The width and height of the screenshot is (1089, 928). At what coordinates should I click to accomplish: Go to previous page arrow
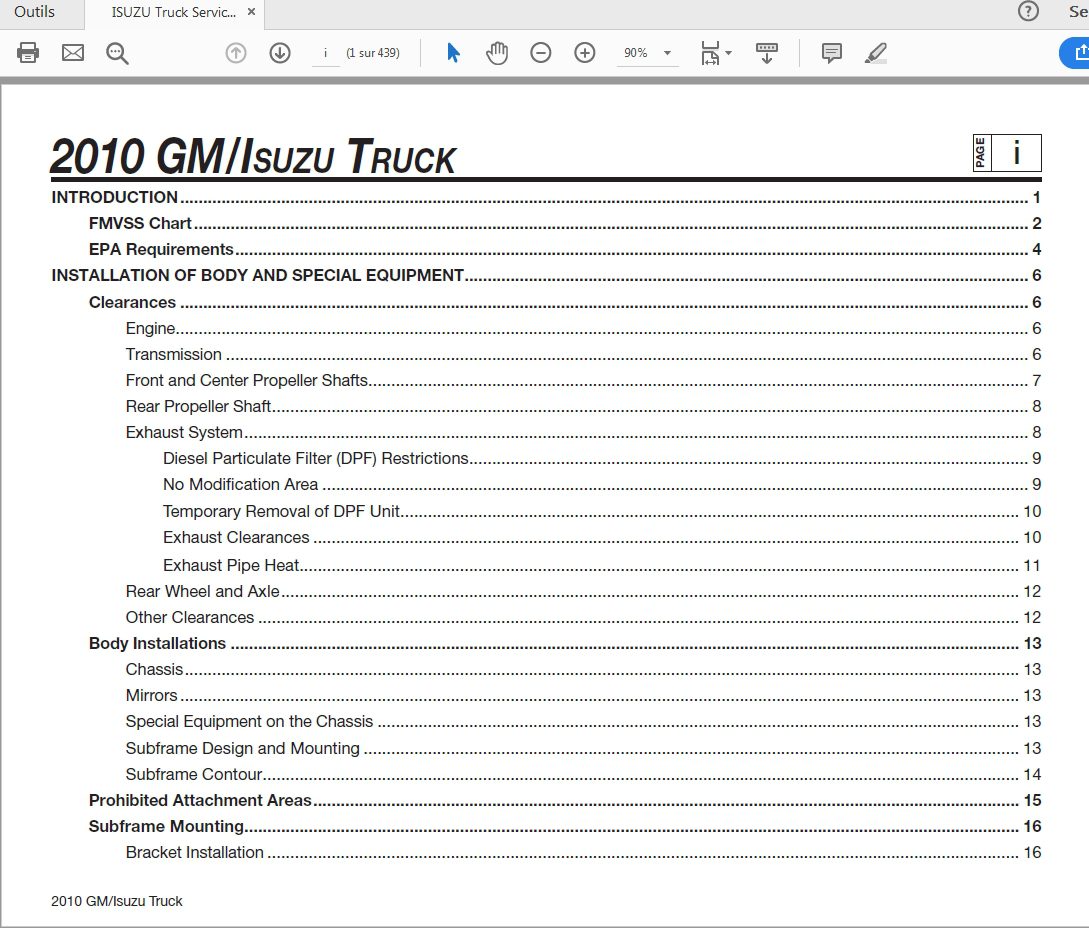[236, 53]
